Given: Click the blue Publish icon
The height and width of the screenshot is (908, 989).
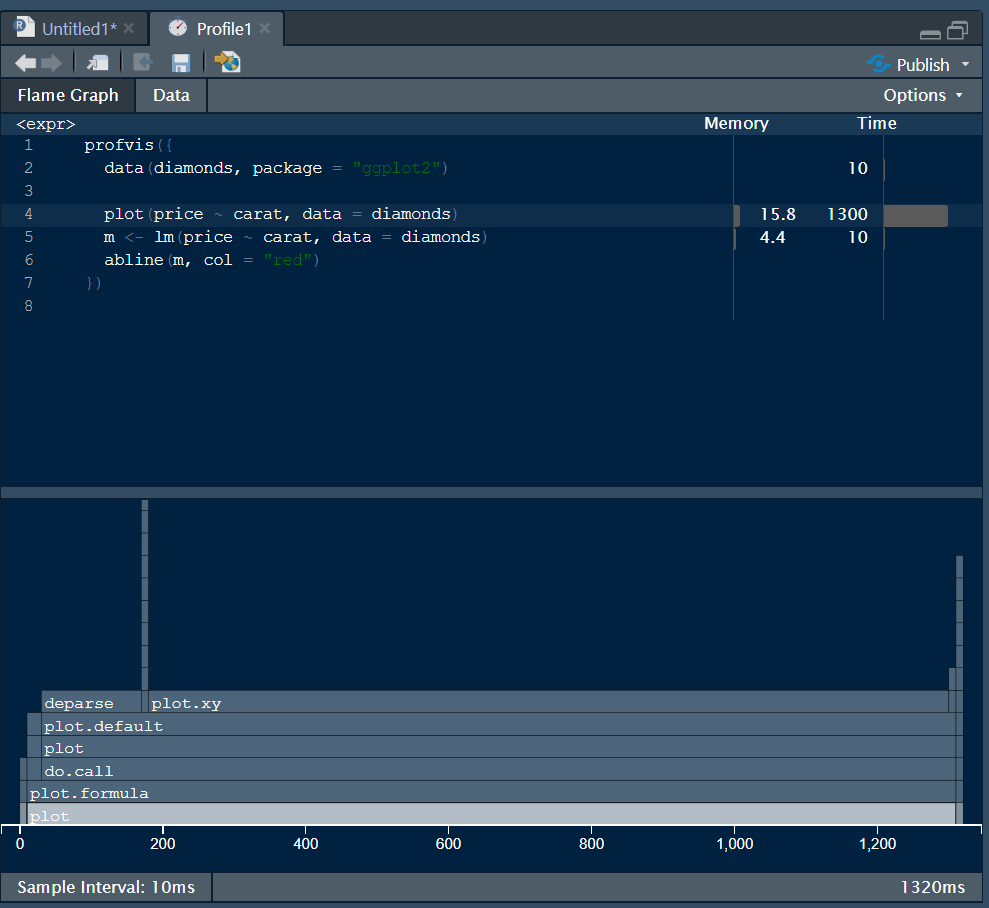Looking at the screenshot, I should (x=879, y=64).
